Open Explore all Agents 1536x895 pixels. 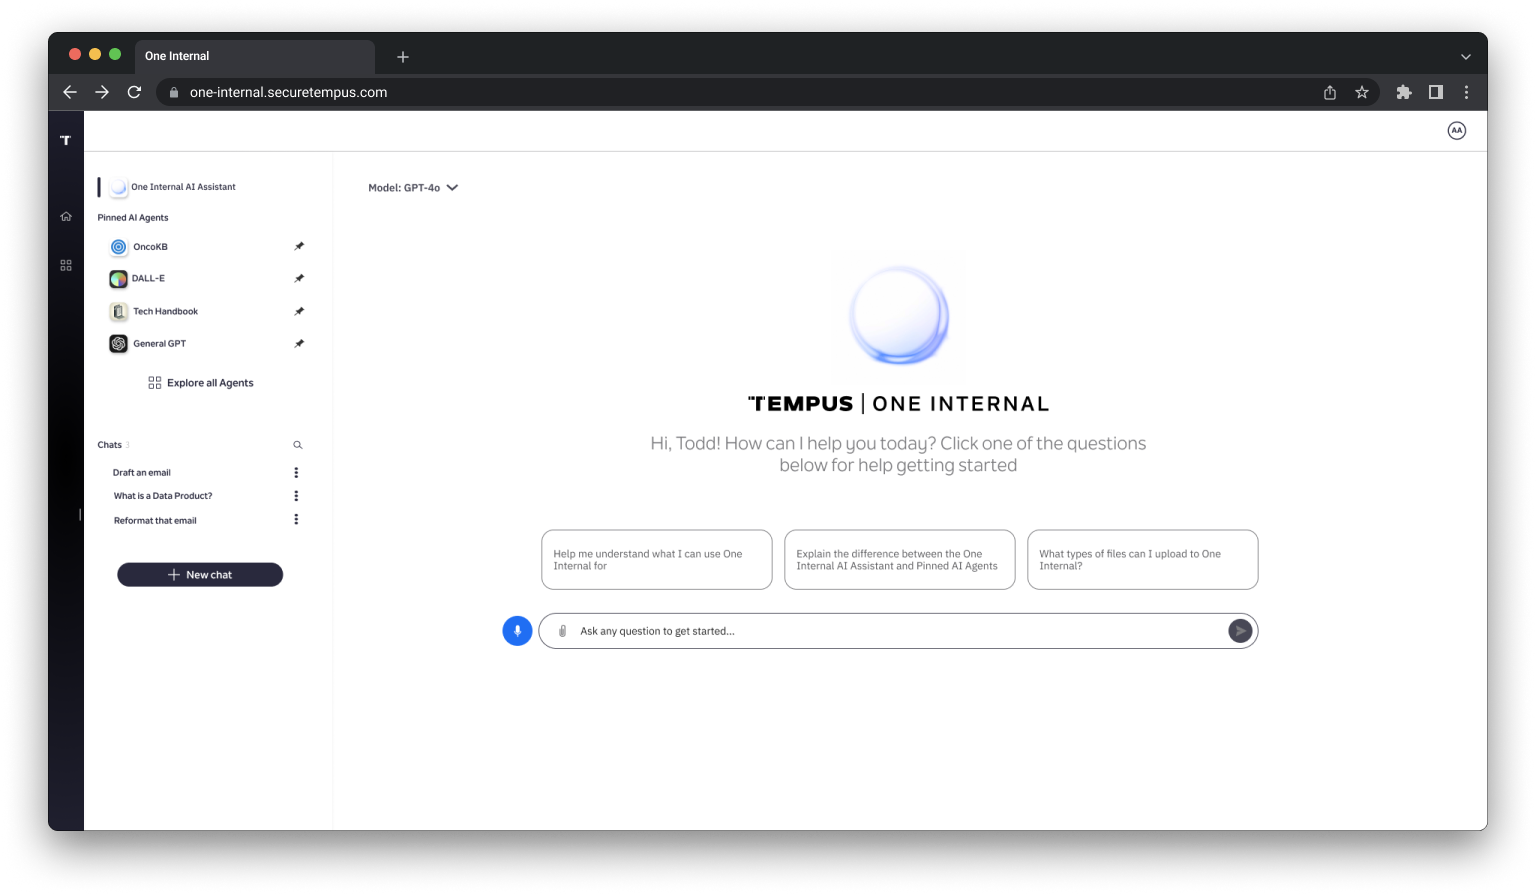(x=201, y=383)
